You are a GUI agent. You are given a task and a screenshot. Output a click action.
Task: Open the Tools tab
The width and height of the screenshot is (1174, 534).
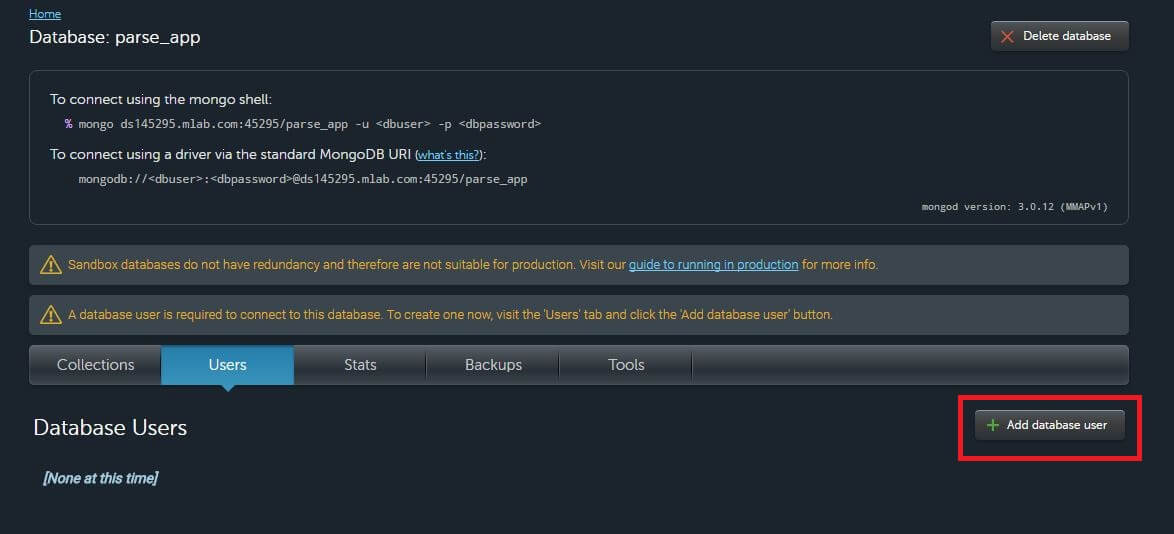point(626,365)
